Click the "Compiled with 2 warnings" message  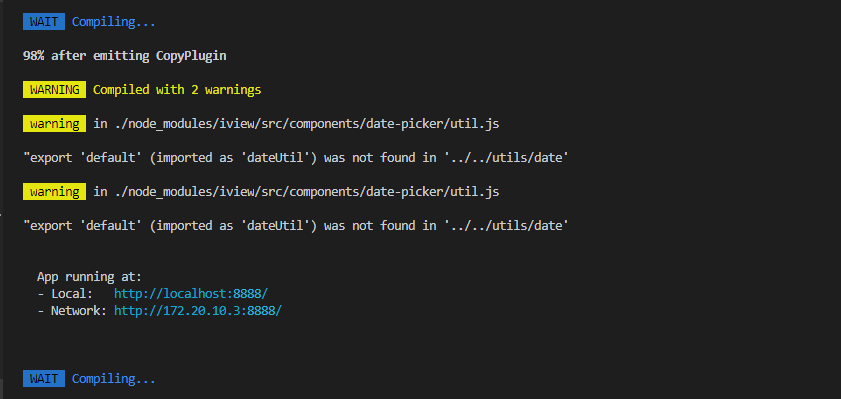pyautogui.click(x=177, y=90)
